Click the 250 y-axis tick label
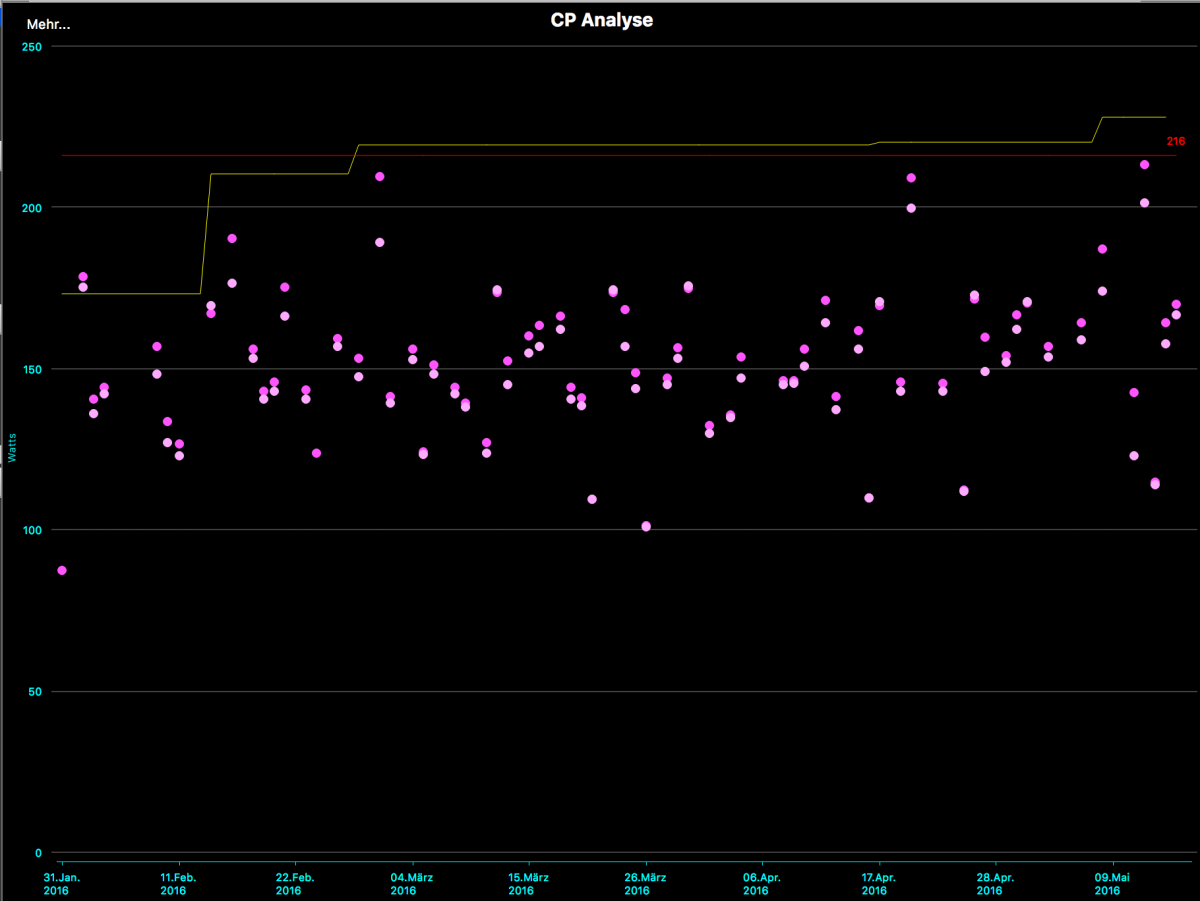Viewport: 1200px width, 901px height. (x=33, y=46)
